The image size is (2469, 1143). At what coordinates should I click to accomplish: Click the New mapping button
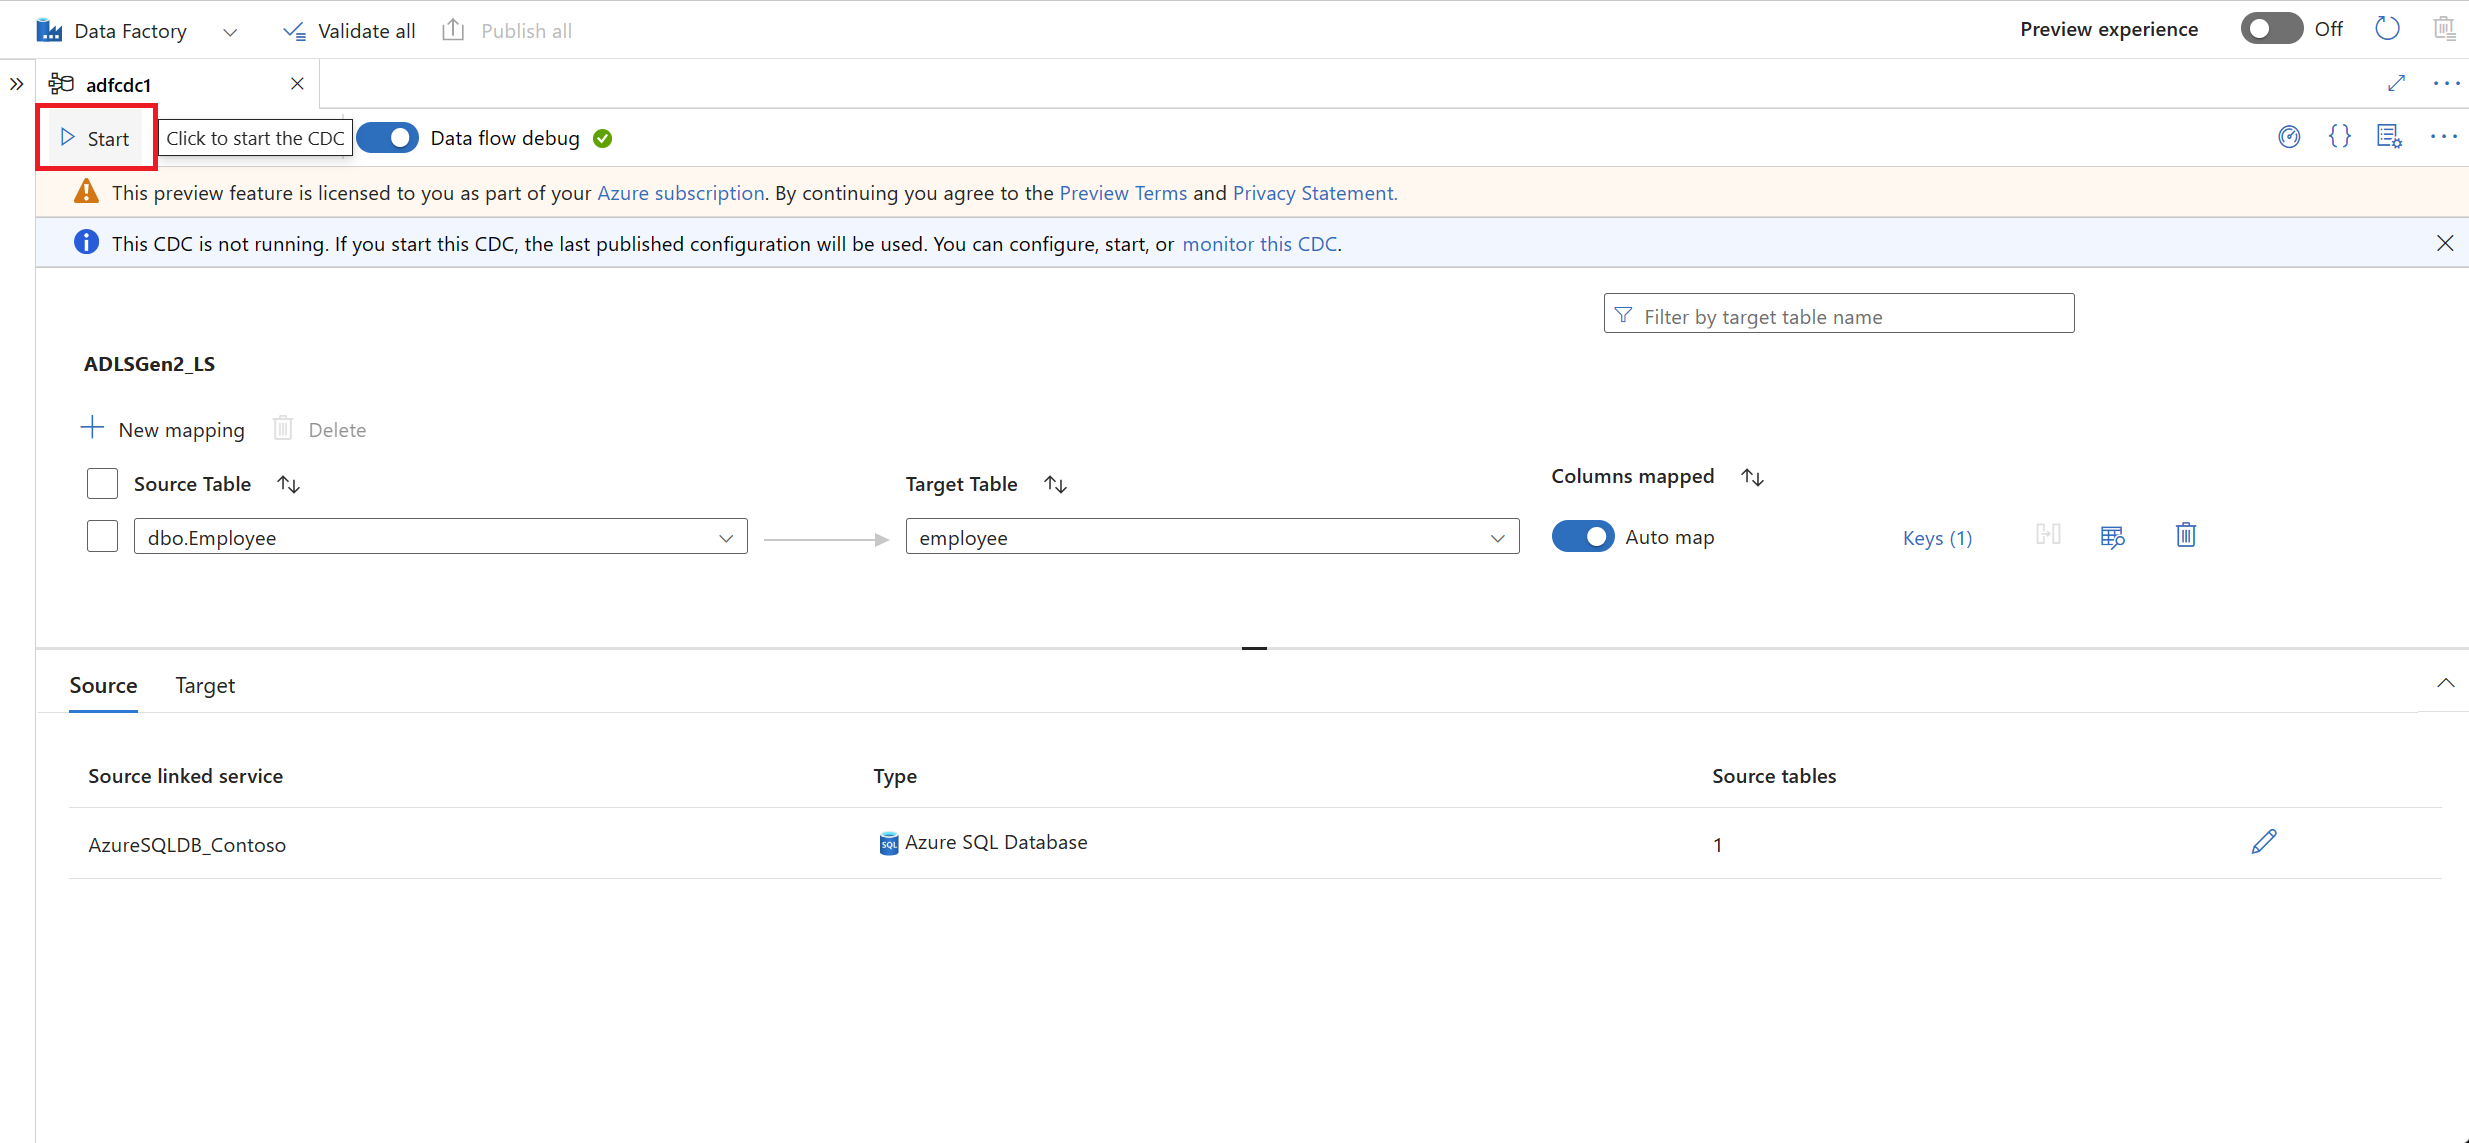[x=162, y=429]
